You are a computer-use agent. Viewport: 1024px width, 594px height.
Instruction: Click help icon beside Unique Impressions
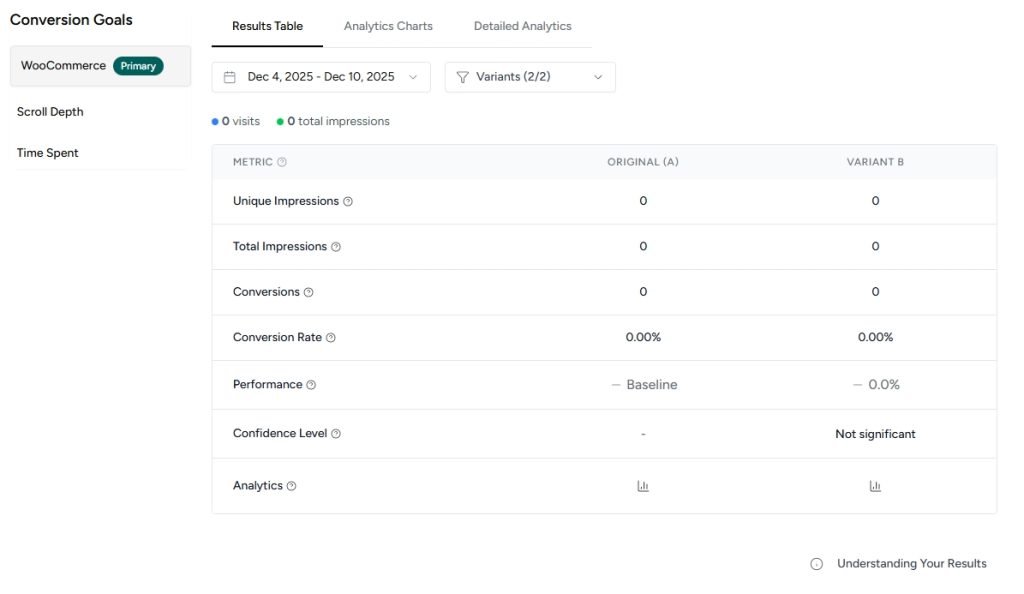(x=348, y=201)
